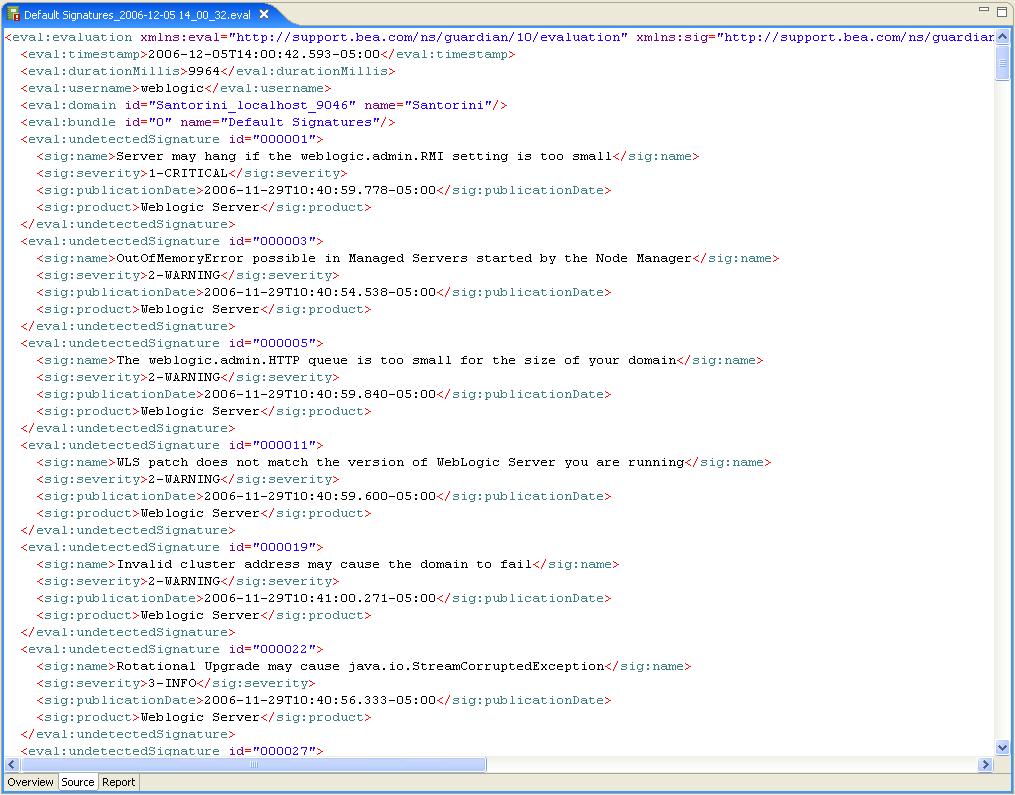Image resolution: width=1015 pixels, height=795 pixels.
Task: Click the undetectedSignature id "000005"
Action: click(x=284, y=343)
